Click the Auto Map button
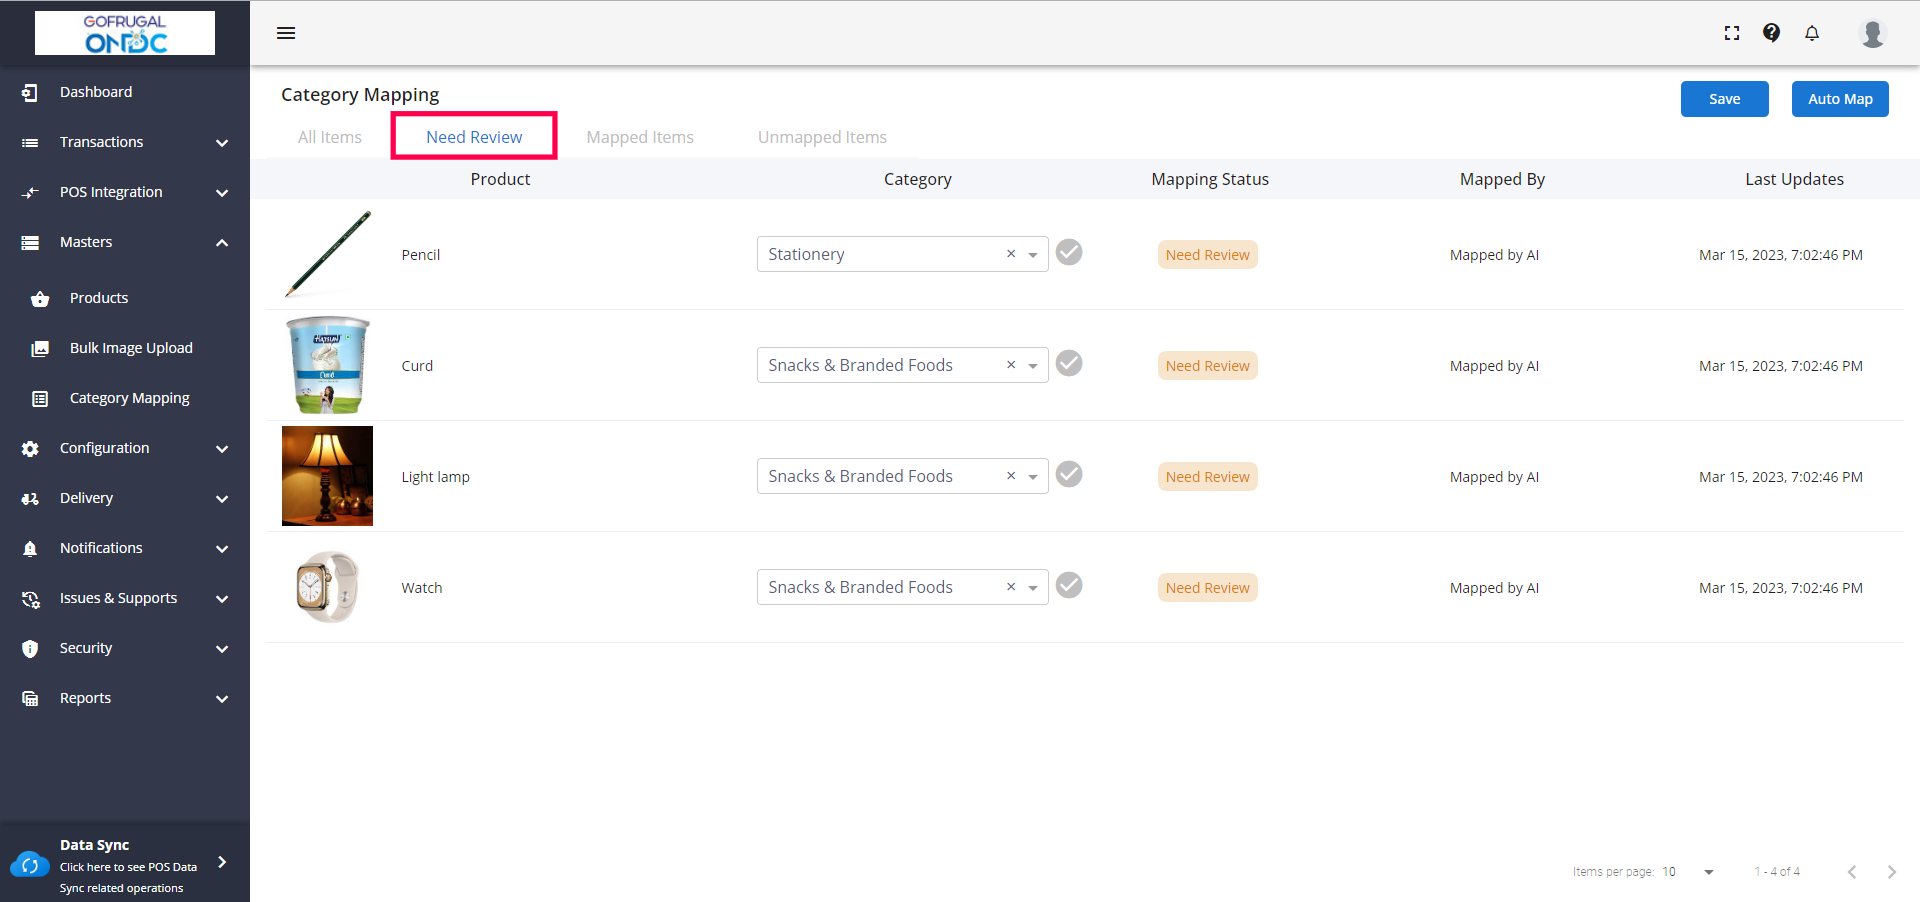Image resolution: width=1920 pixels, height=902 pixels. [1839, 99]
